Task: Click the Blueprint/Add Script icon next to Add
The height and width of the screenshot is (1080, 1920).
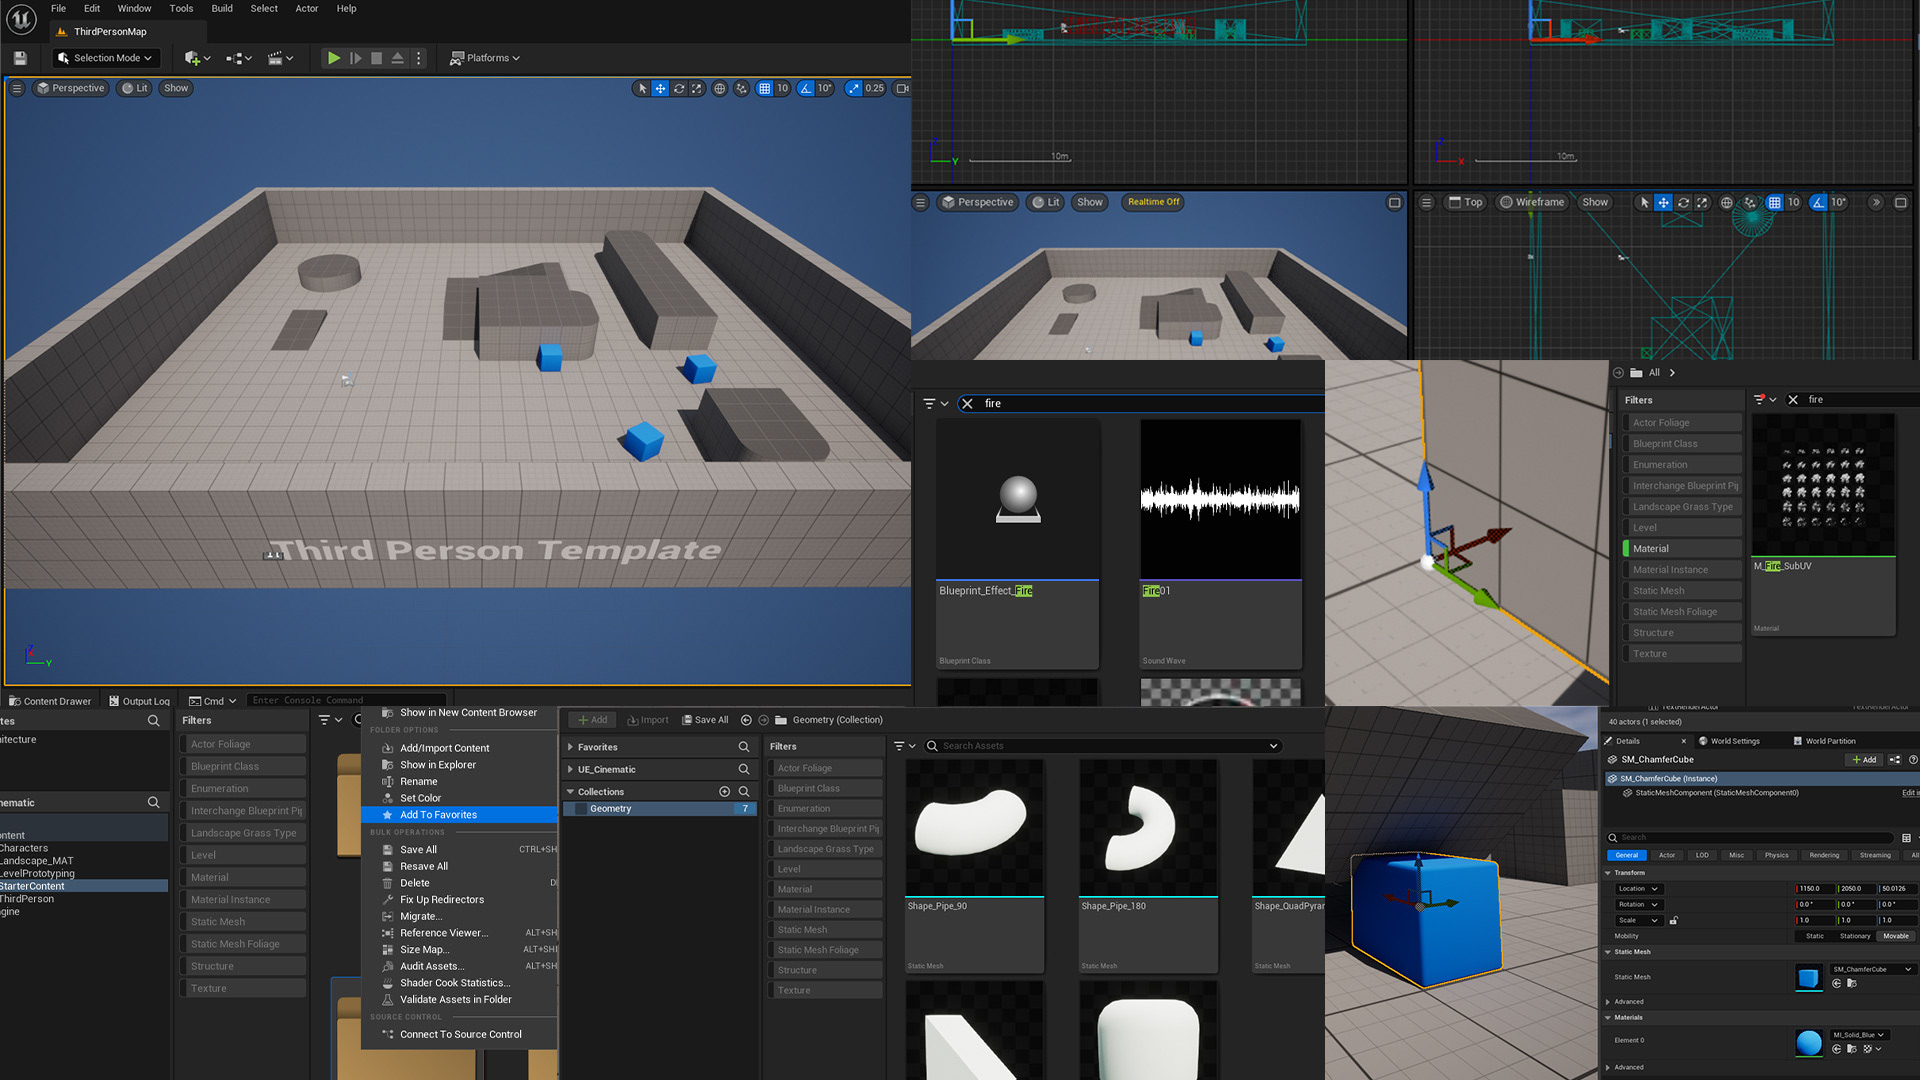Action: coord(1895,760)
